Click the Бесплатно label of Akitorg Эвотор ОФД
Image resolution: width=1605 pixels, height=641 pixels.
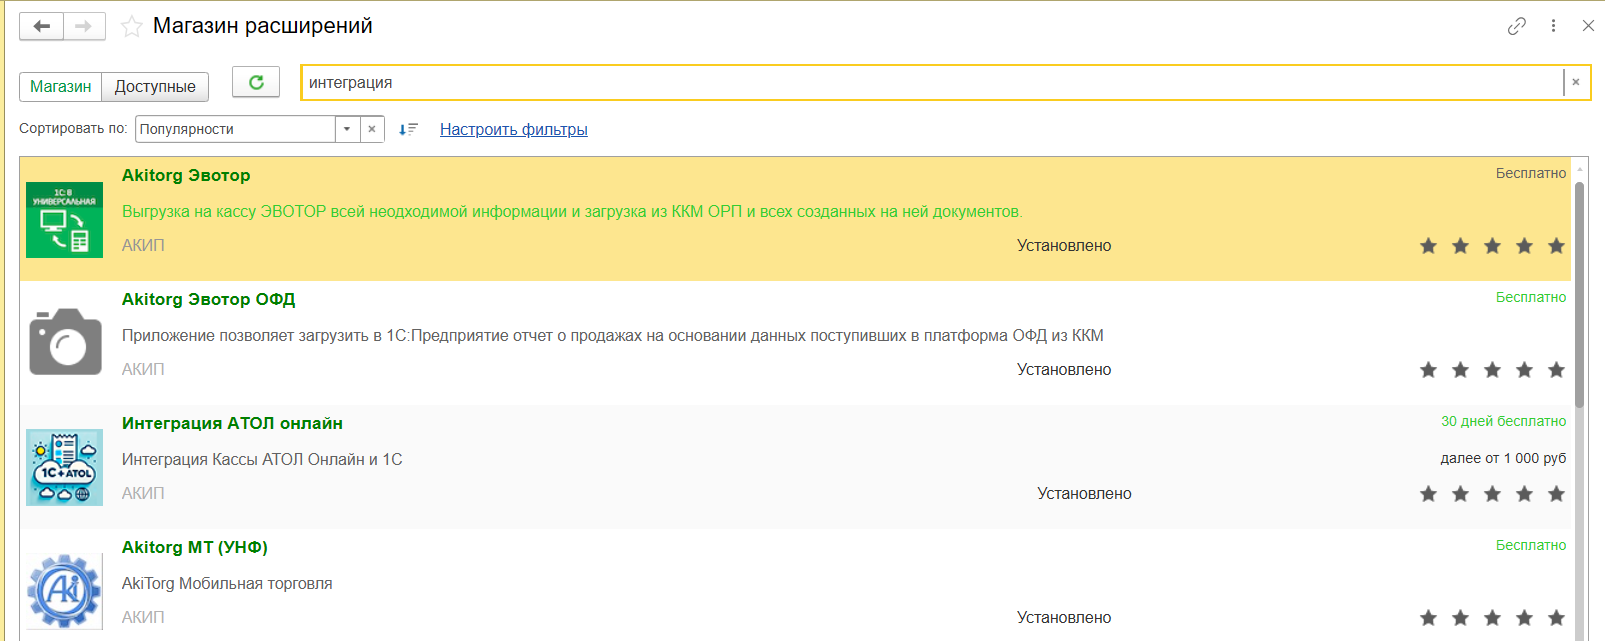point(1531,297)
